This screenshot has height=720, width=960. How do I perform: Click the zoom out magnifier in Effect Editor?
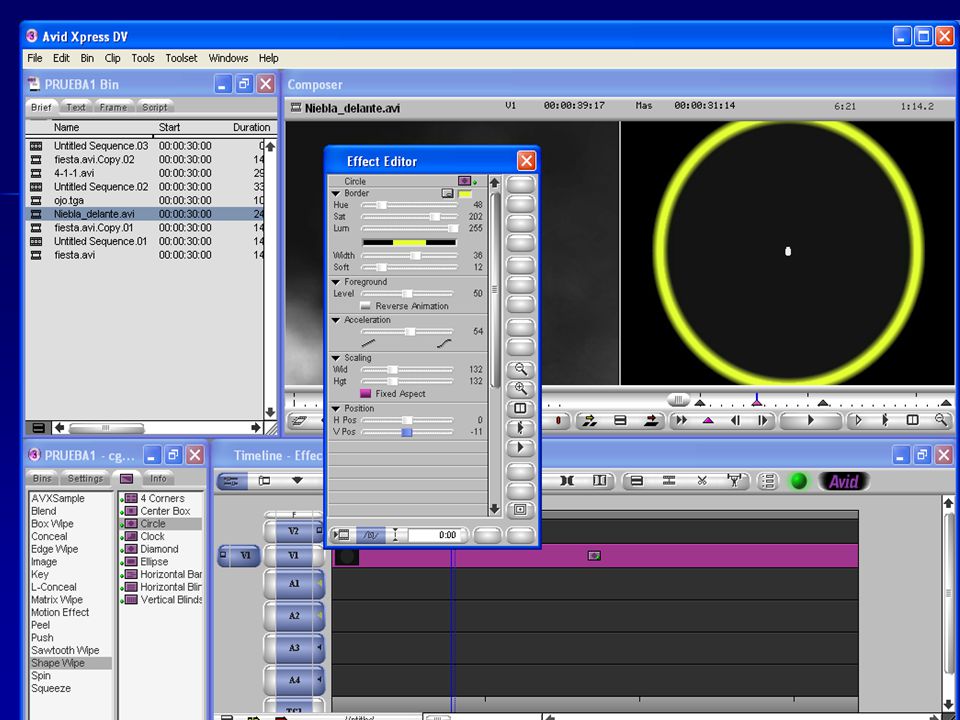520,369
